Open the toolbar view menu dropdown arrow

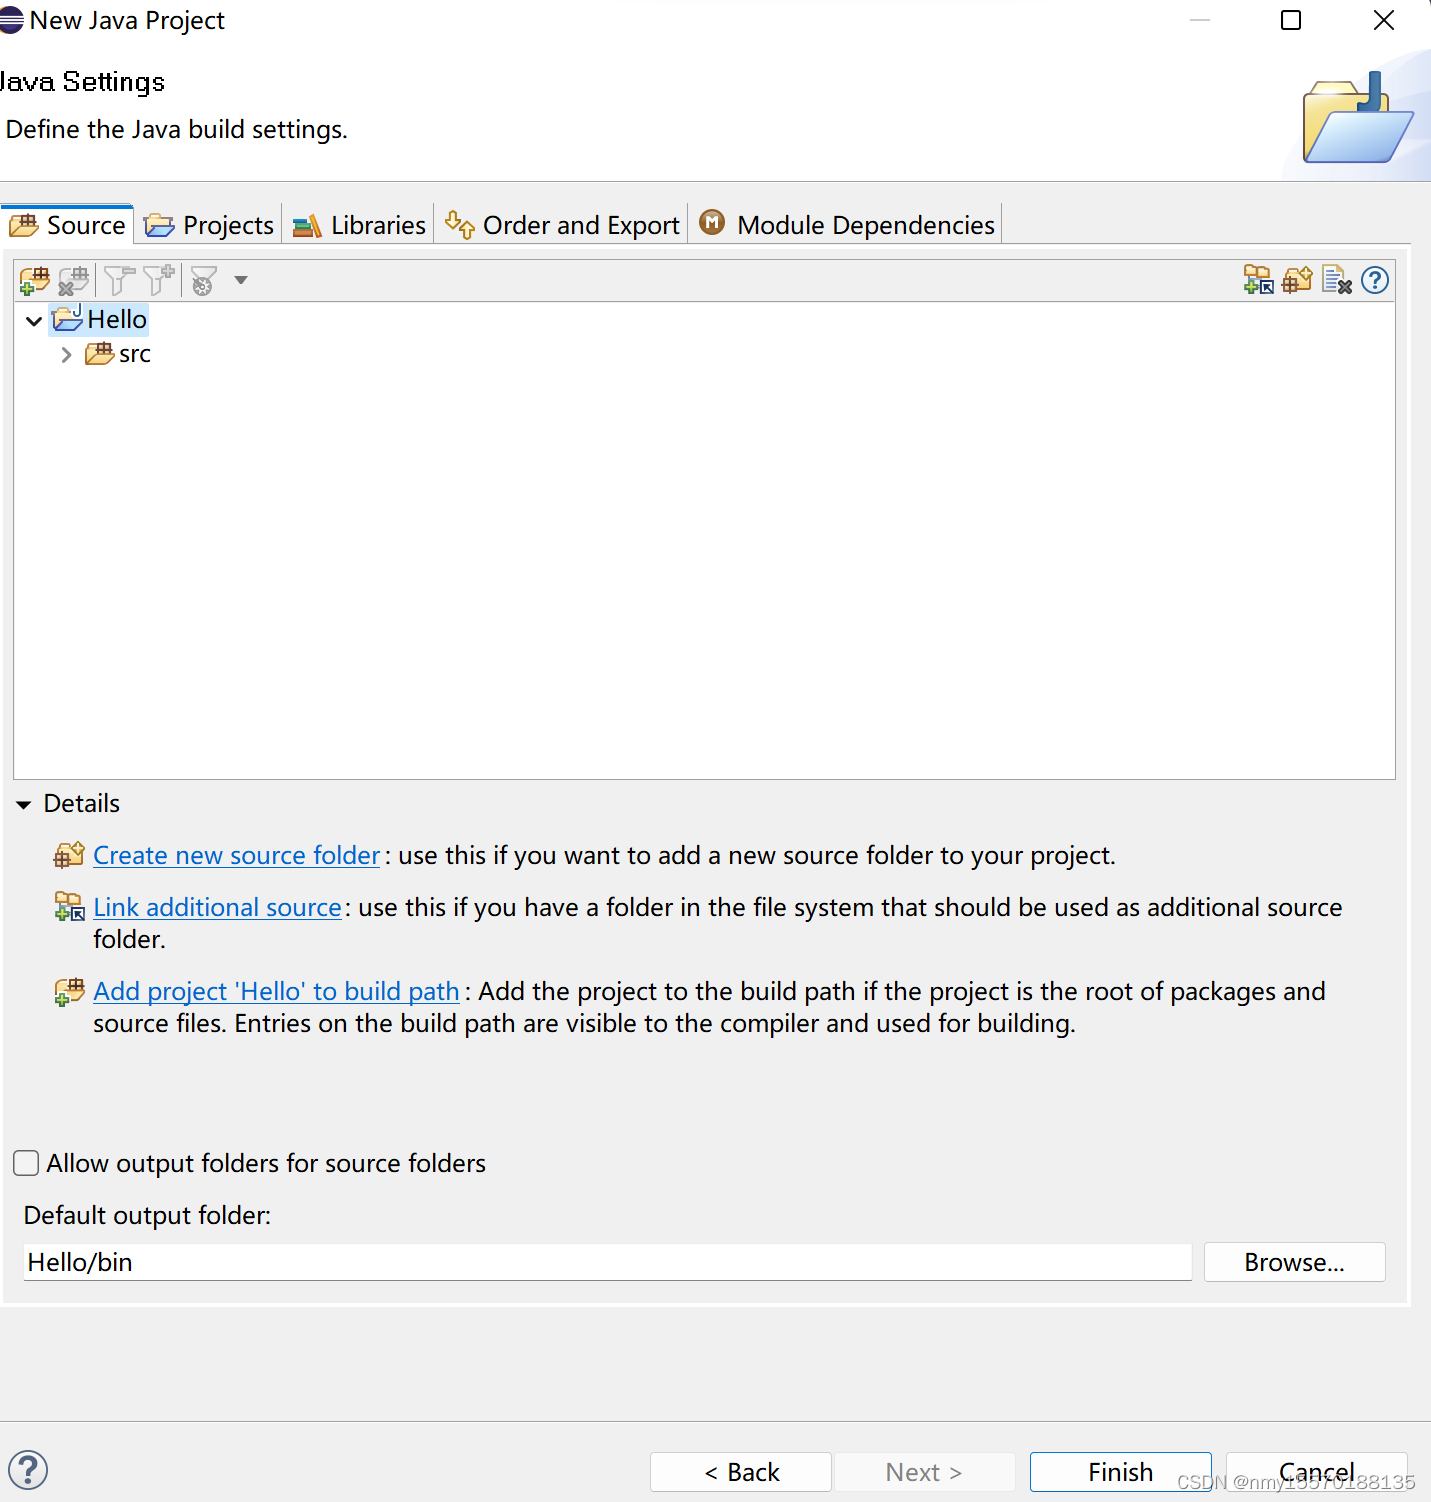241,280
